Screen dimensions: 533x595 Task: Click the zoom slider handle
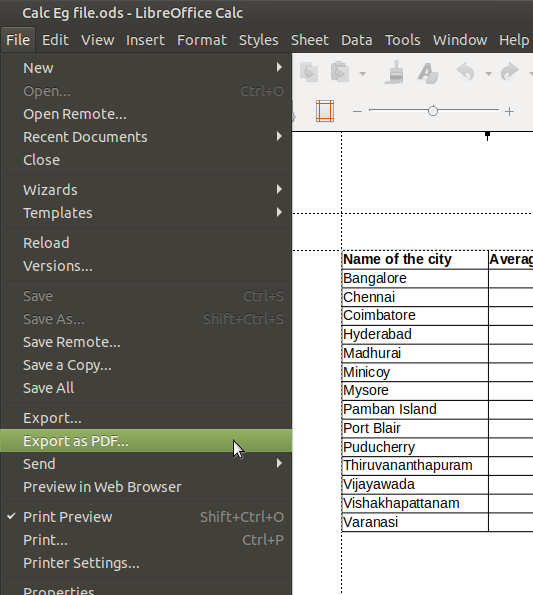433,111
